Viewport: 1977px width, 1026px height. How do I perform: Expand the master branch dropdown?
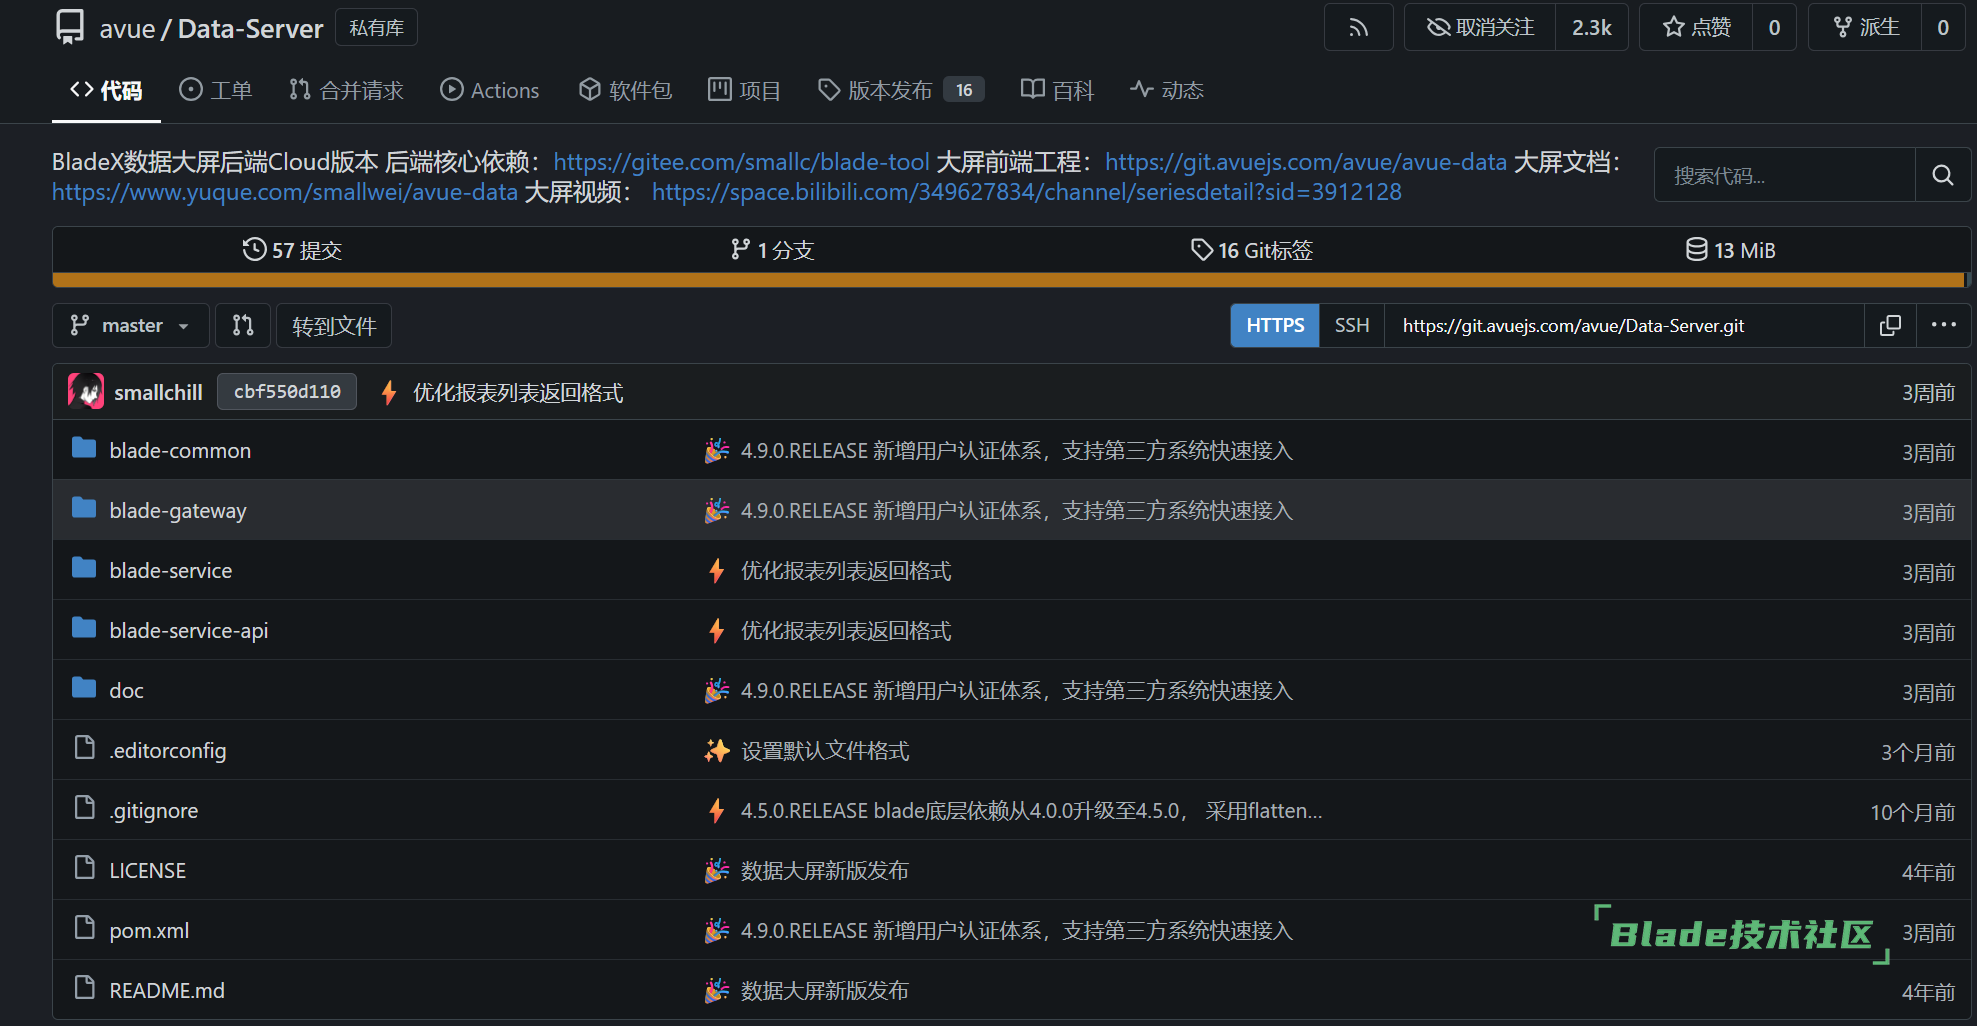point(130,326)
